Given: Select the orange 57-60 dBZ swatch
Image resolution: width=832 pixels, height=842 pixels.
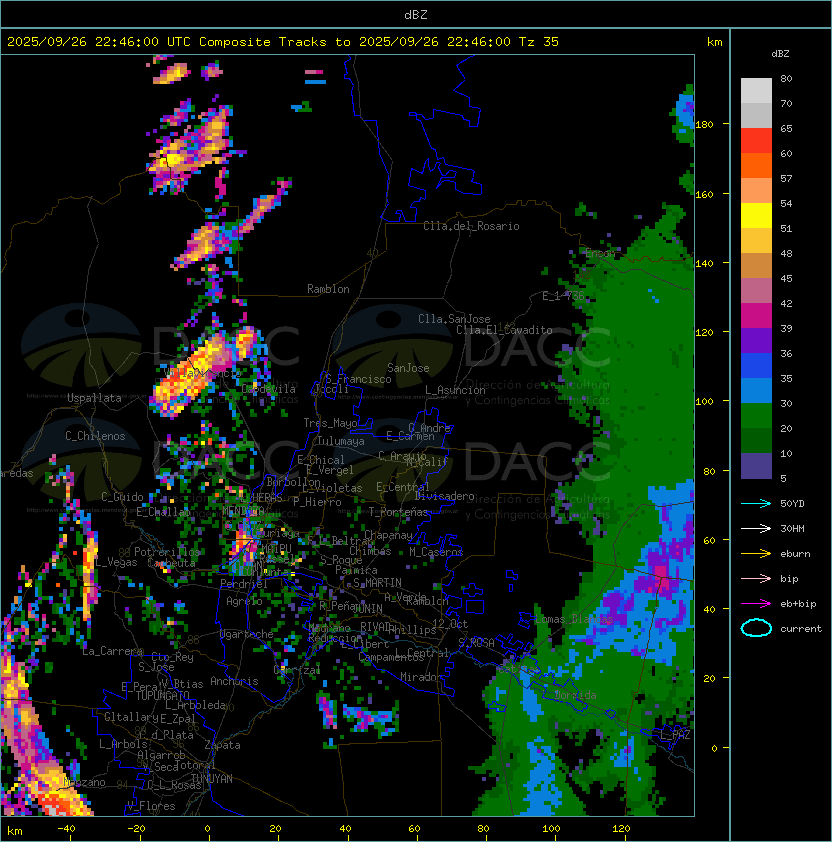Looking at the screenshot, I should coord(756,165).
